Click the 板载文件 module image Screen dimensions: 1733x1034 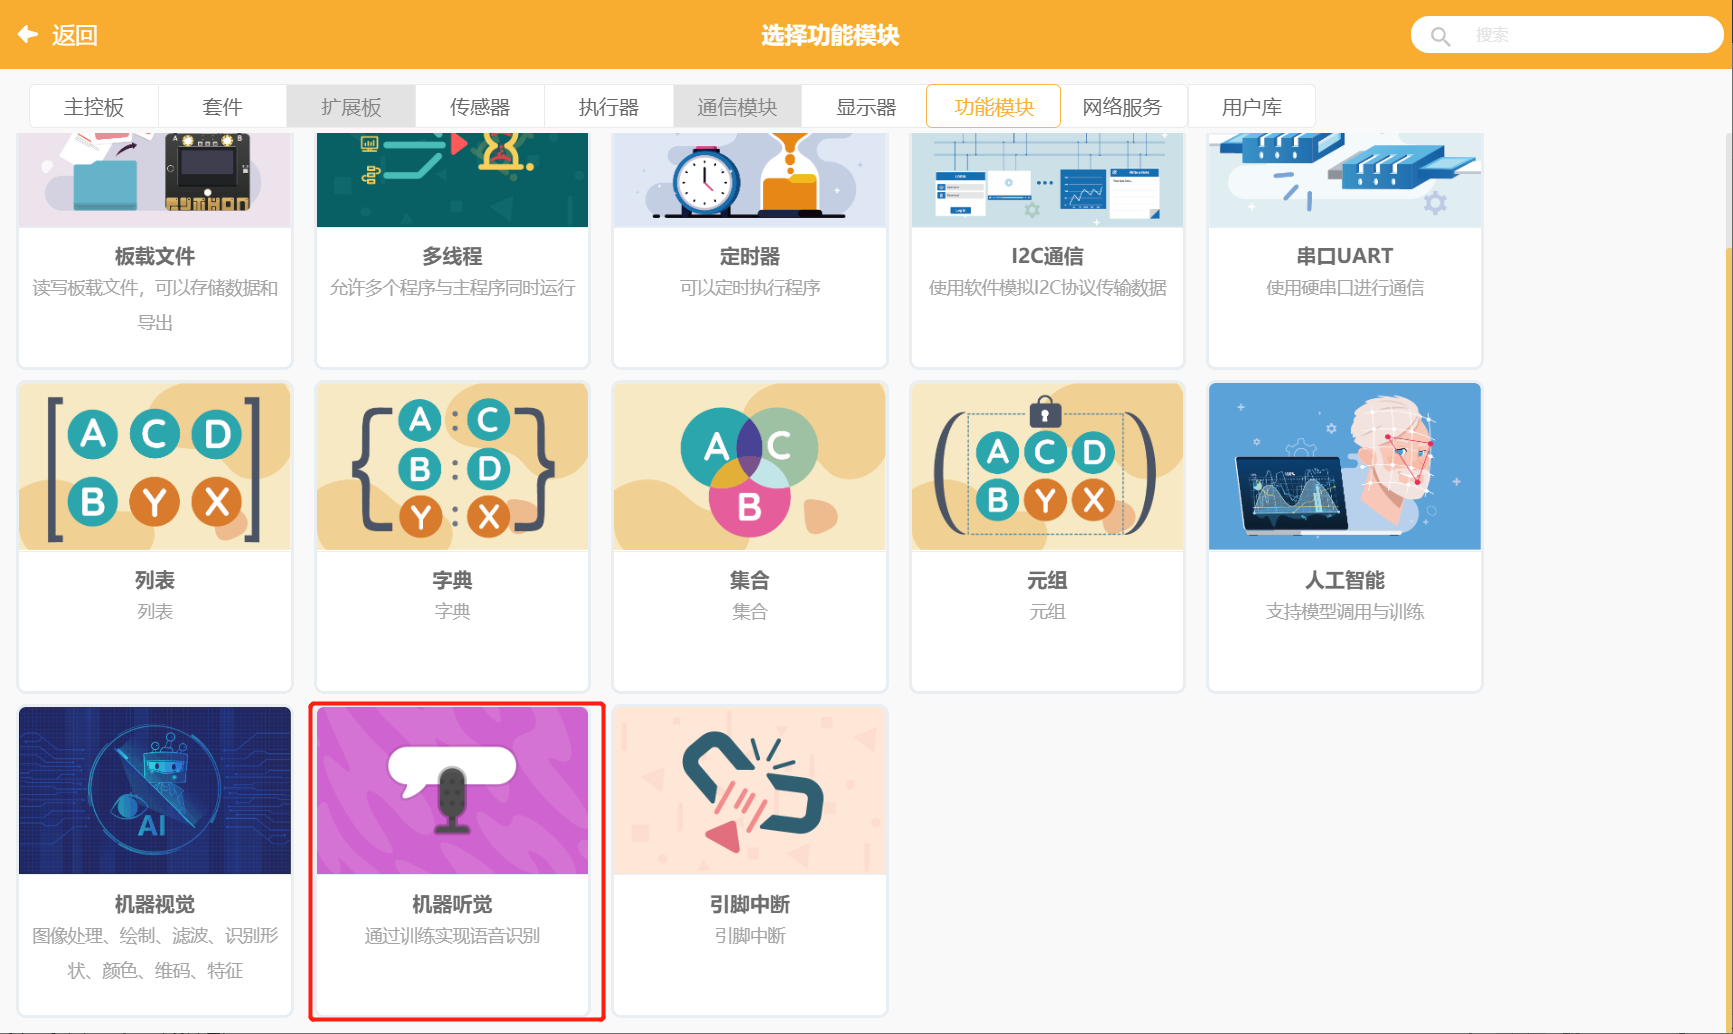click(155, 180)
